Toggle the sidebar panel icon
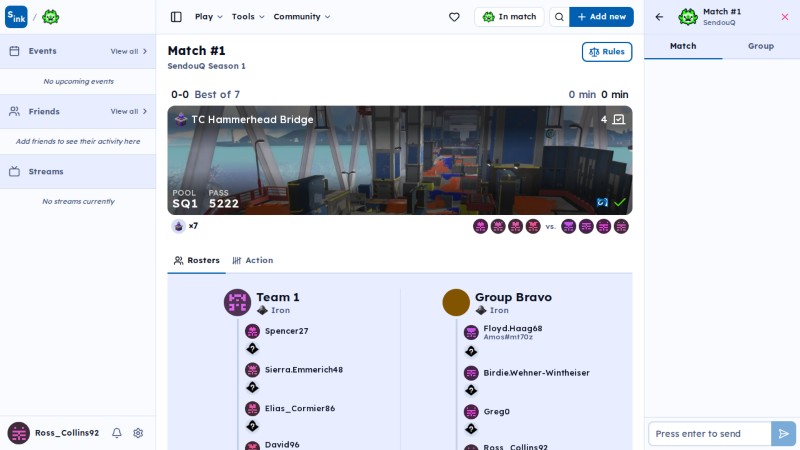Image resolution: width=800 pixels, height=450 pixels. click(176, 17)
